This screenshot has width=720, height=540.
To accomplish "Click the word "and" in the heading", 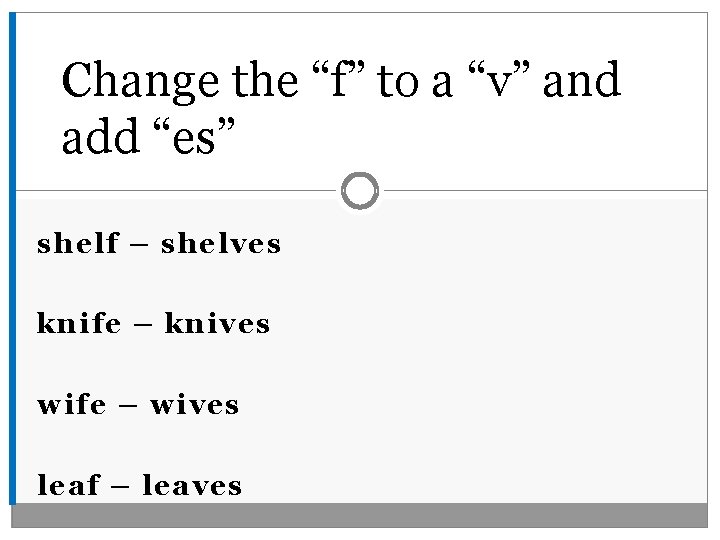I will click(582, 80).
